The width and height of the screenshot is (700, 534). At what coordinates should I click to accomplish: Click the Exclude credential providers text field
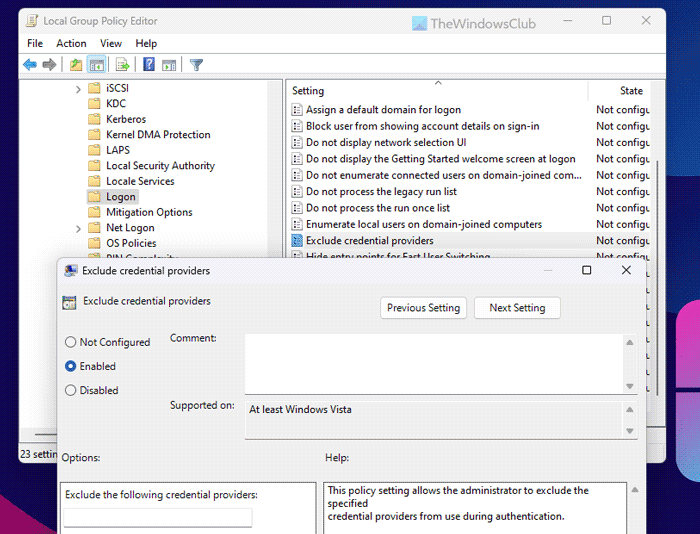point(158,517)
